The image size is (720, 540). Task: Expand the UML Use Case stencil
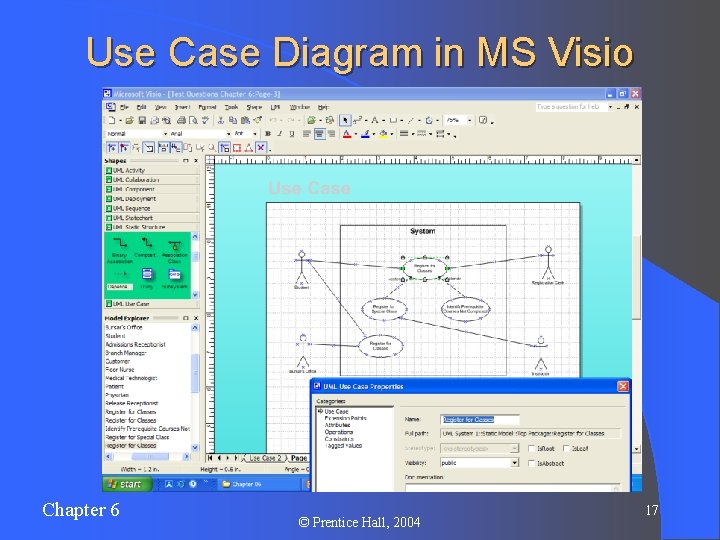click(x=152, y=304)
